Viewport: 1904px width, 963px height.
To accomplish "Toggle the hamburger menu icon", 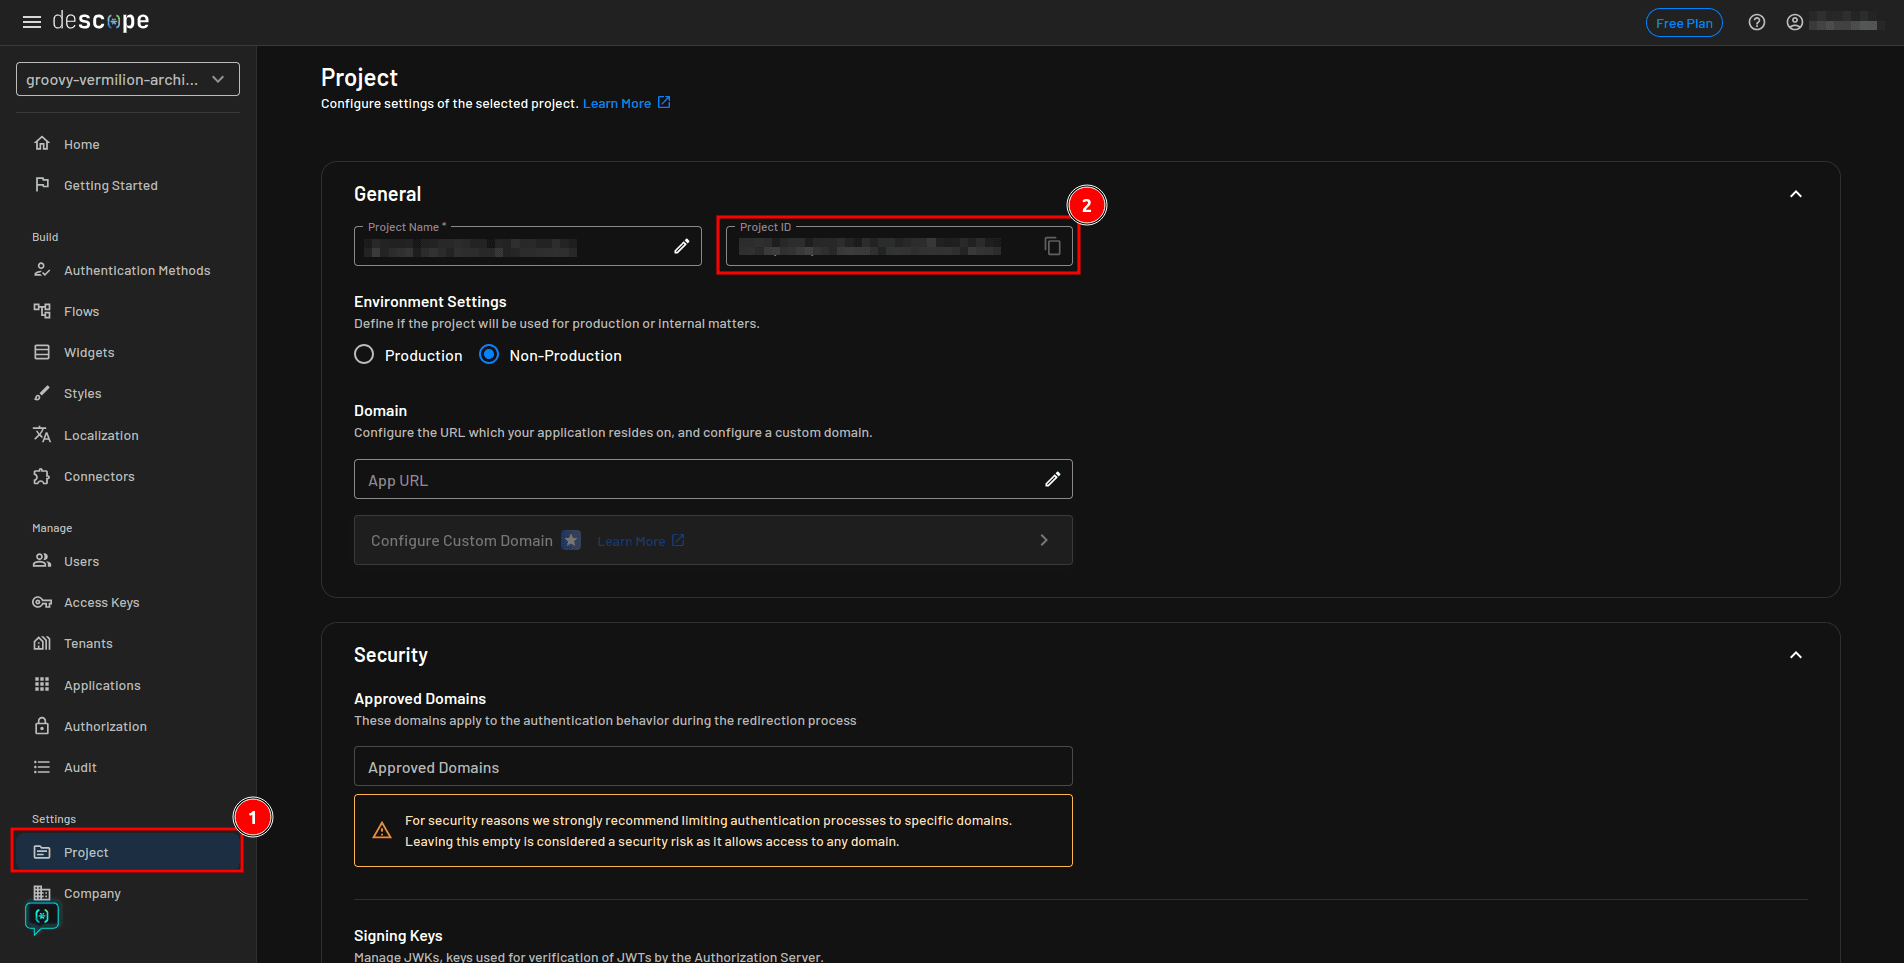I will point(32,22).
